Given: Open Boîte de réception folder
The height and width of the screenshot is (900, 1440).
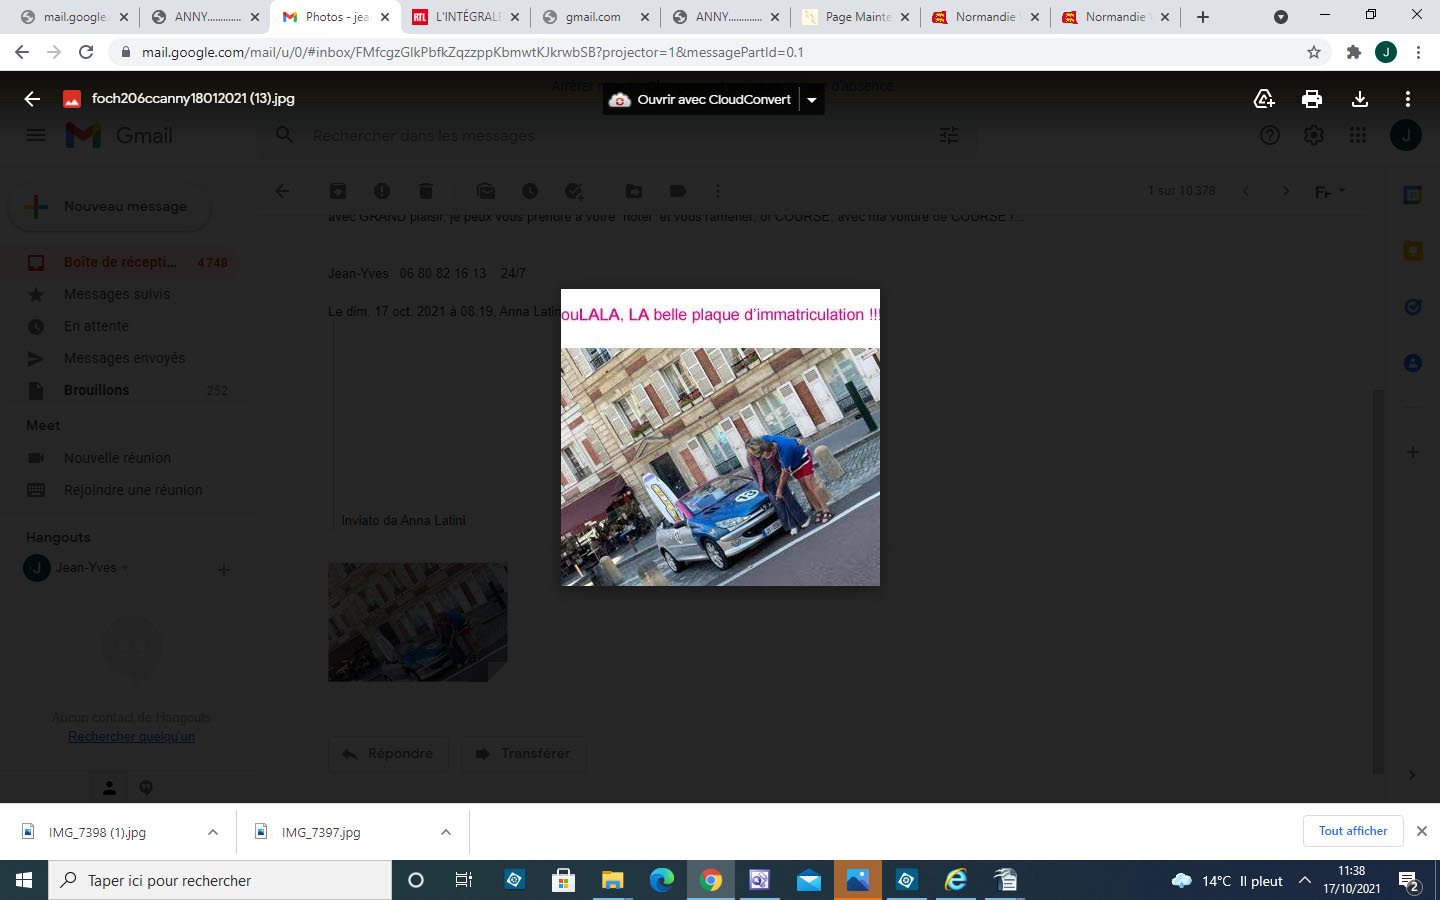Looking at the screenshot, I should 120,262.
